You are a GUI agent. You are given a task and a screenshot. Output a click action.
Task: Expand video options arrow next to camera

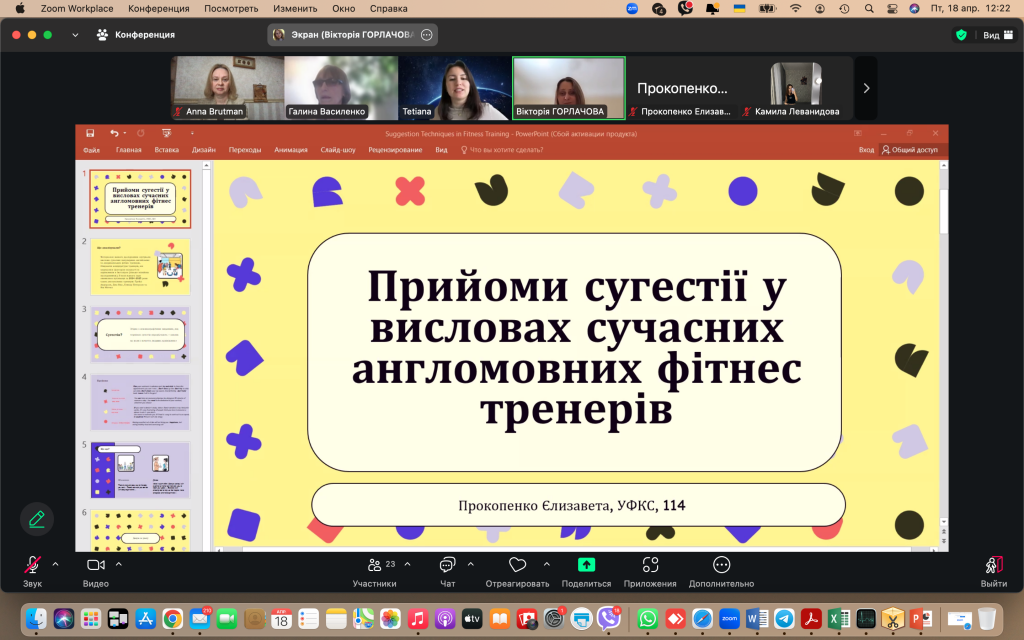(119, 564)
